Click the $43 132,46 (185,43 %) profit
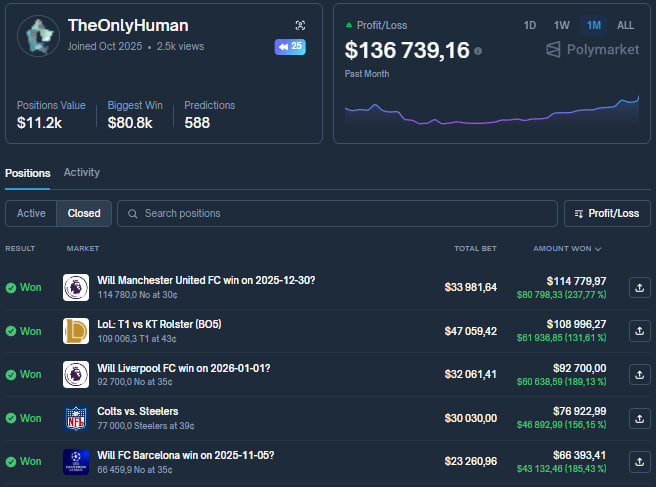Viewport: 656px width, 487px height. pyautogui.click(x=561, y=469)
